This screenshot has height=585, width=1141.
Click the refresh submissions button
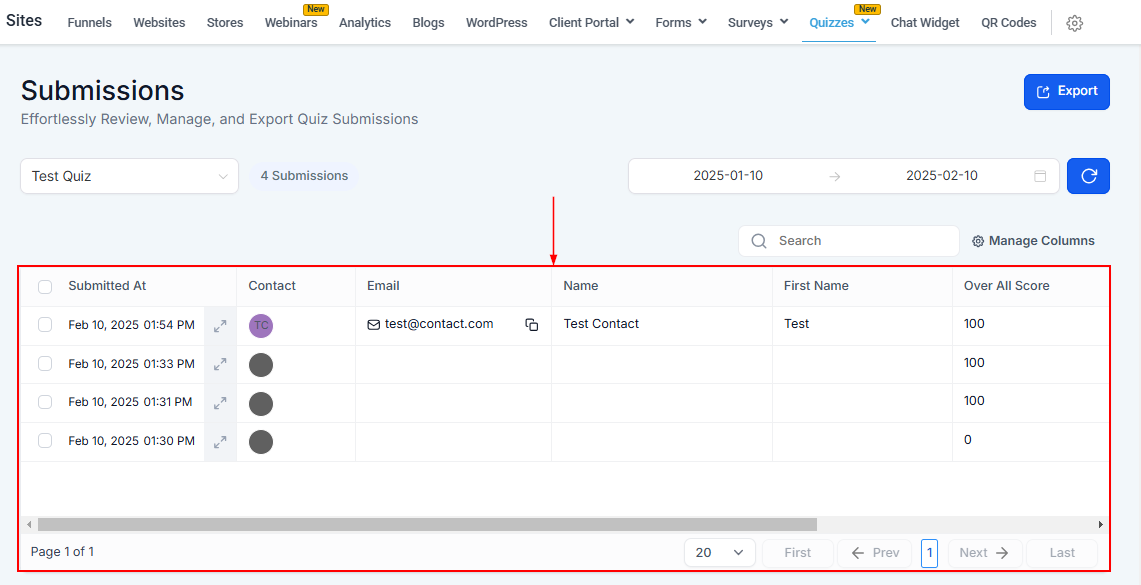click(1088, 176)
